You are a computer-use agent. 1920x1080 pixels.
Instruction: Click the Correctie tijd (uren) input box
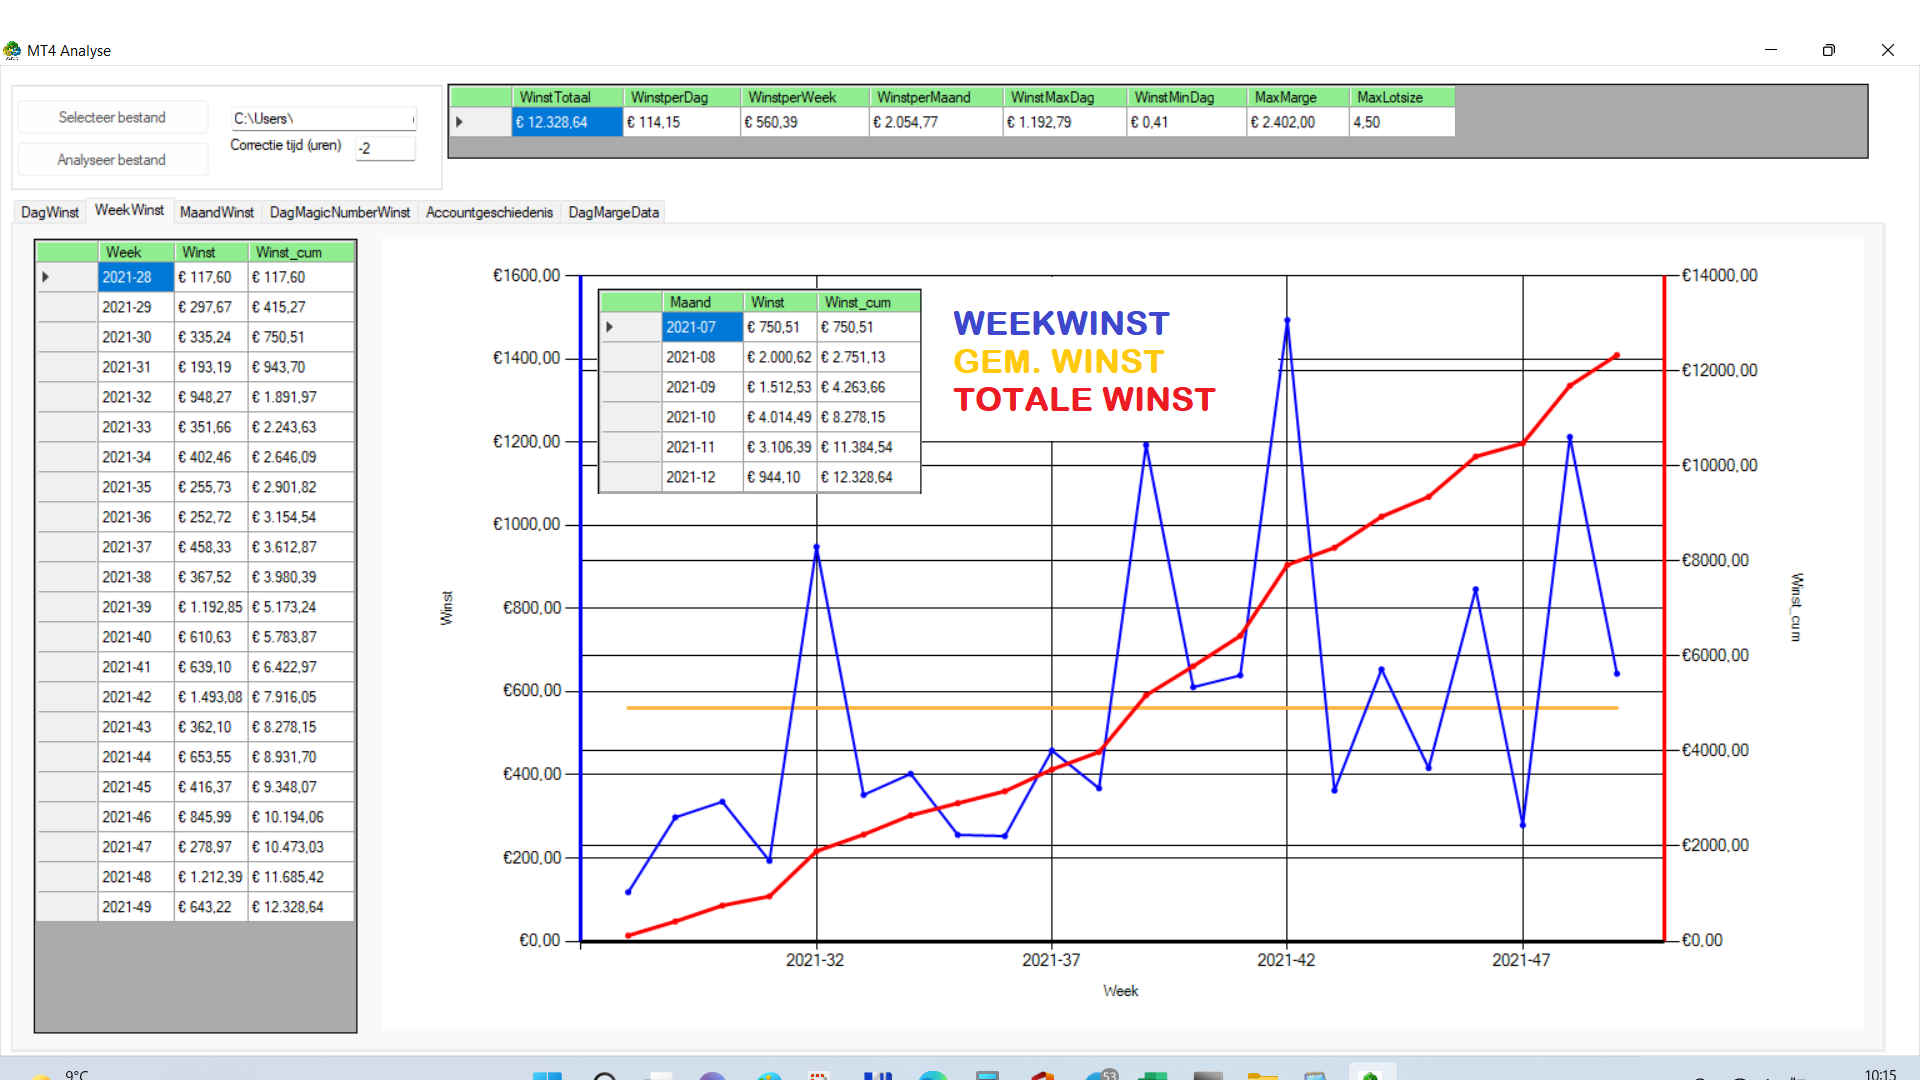385,148
